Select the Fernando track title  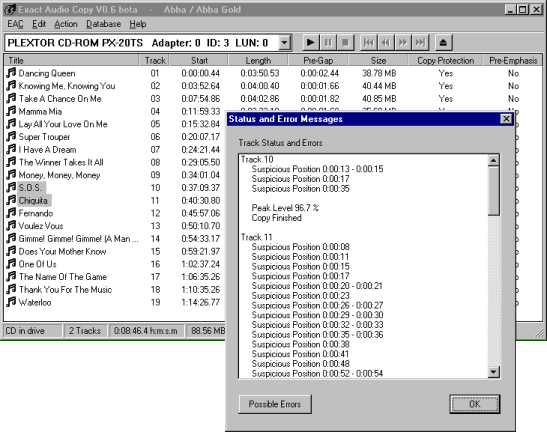coord(36,213)
